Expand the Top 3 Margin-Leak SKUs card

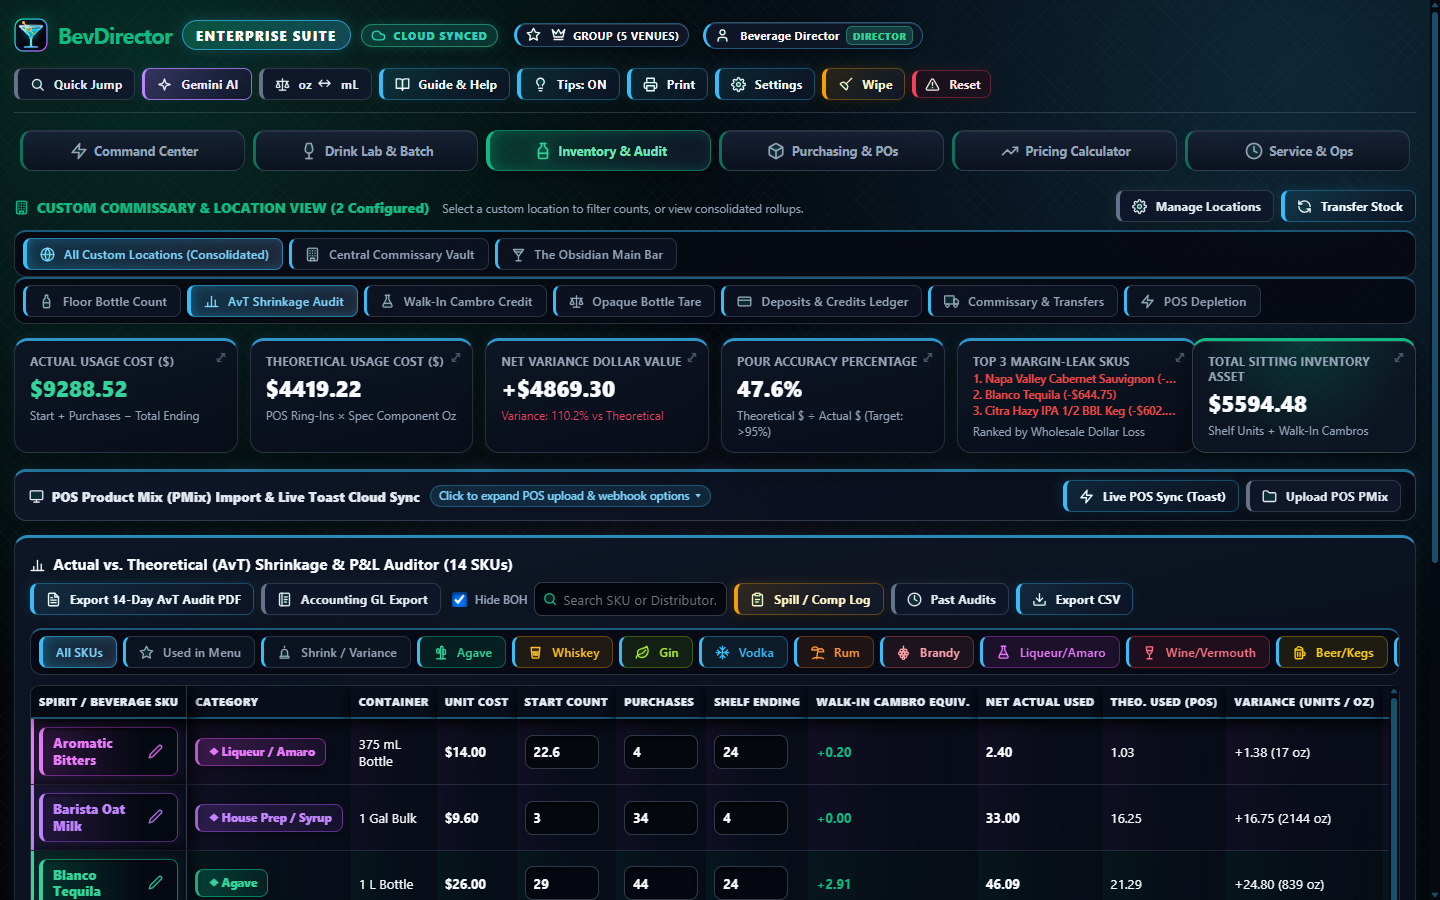click(1180, 357)
